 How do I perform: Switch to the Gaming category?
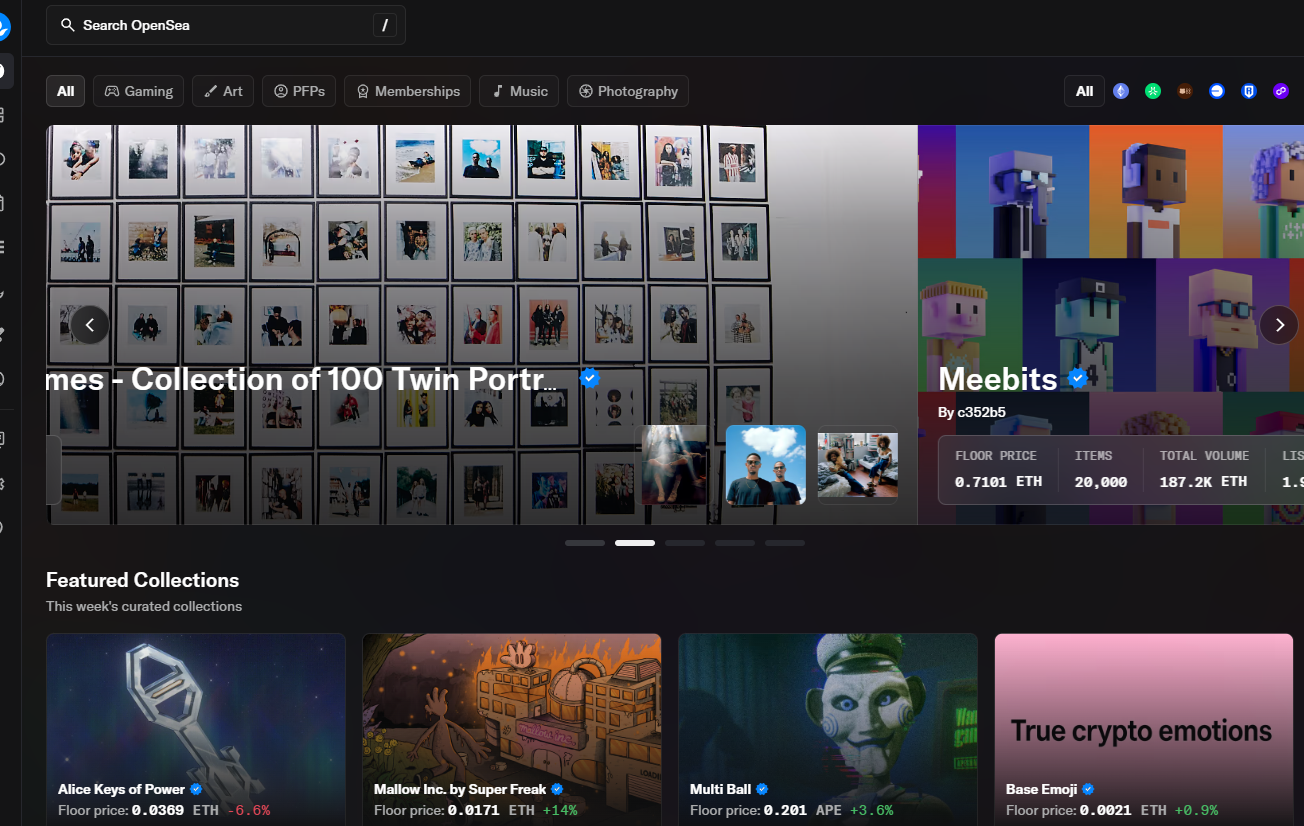[x=139, y=91]
